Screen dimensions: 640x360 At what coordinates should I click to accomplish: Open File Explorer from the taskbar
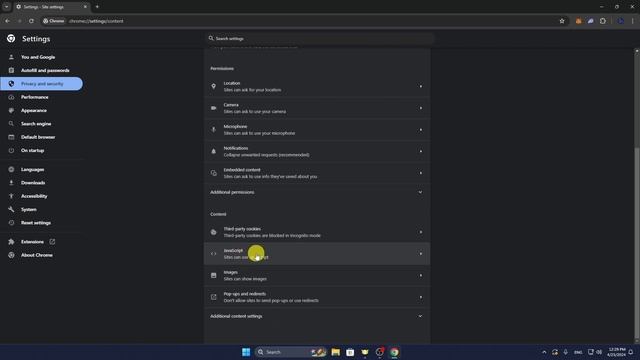pyautogui.click(x=336, y=352)
